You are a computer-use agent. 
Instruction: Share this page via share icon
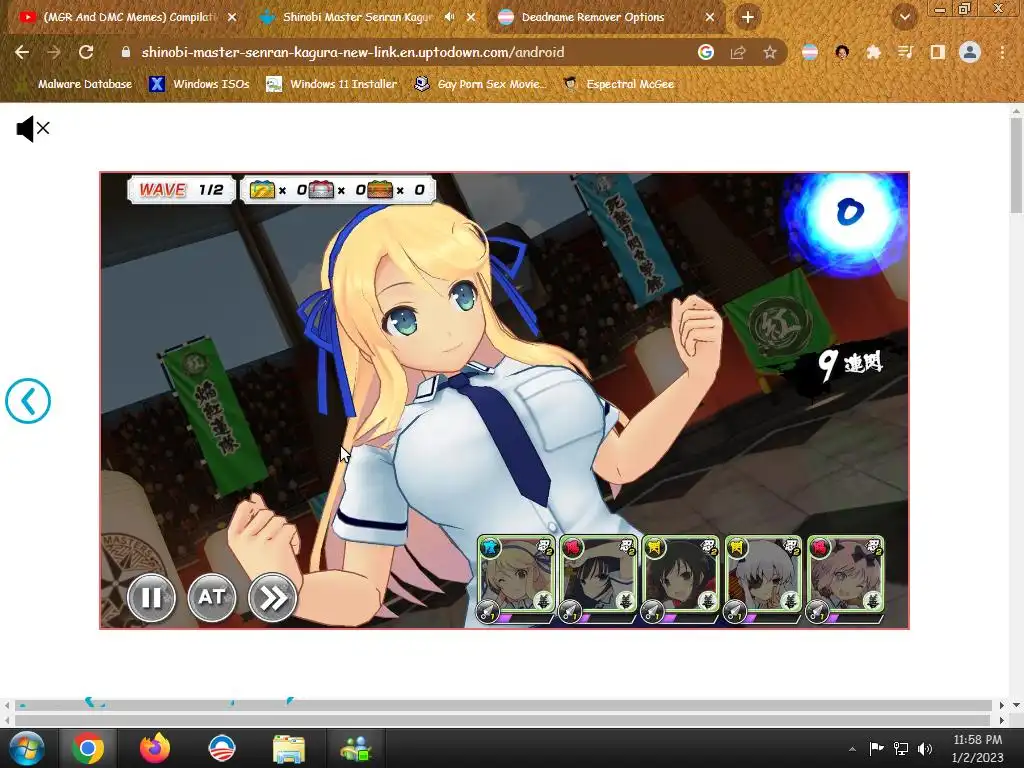coord(738,52)
